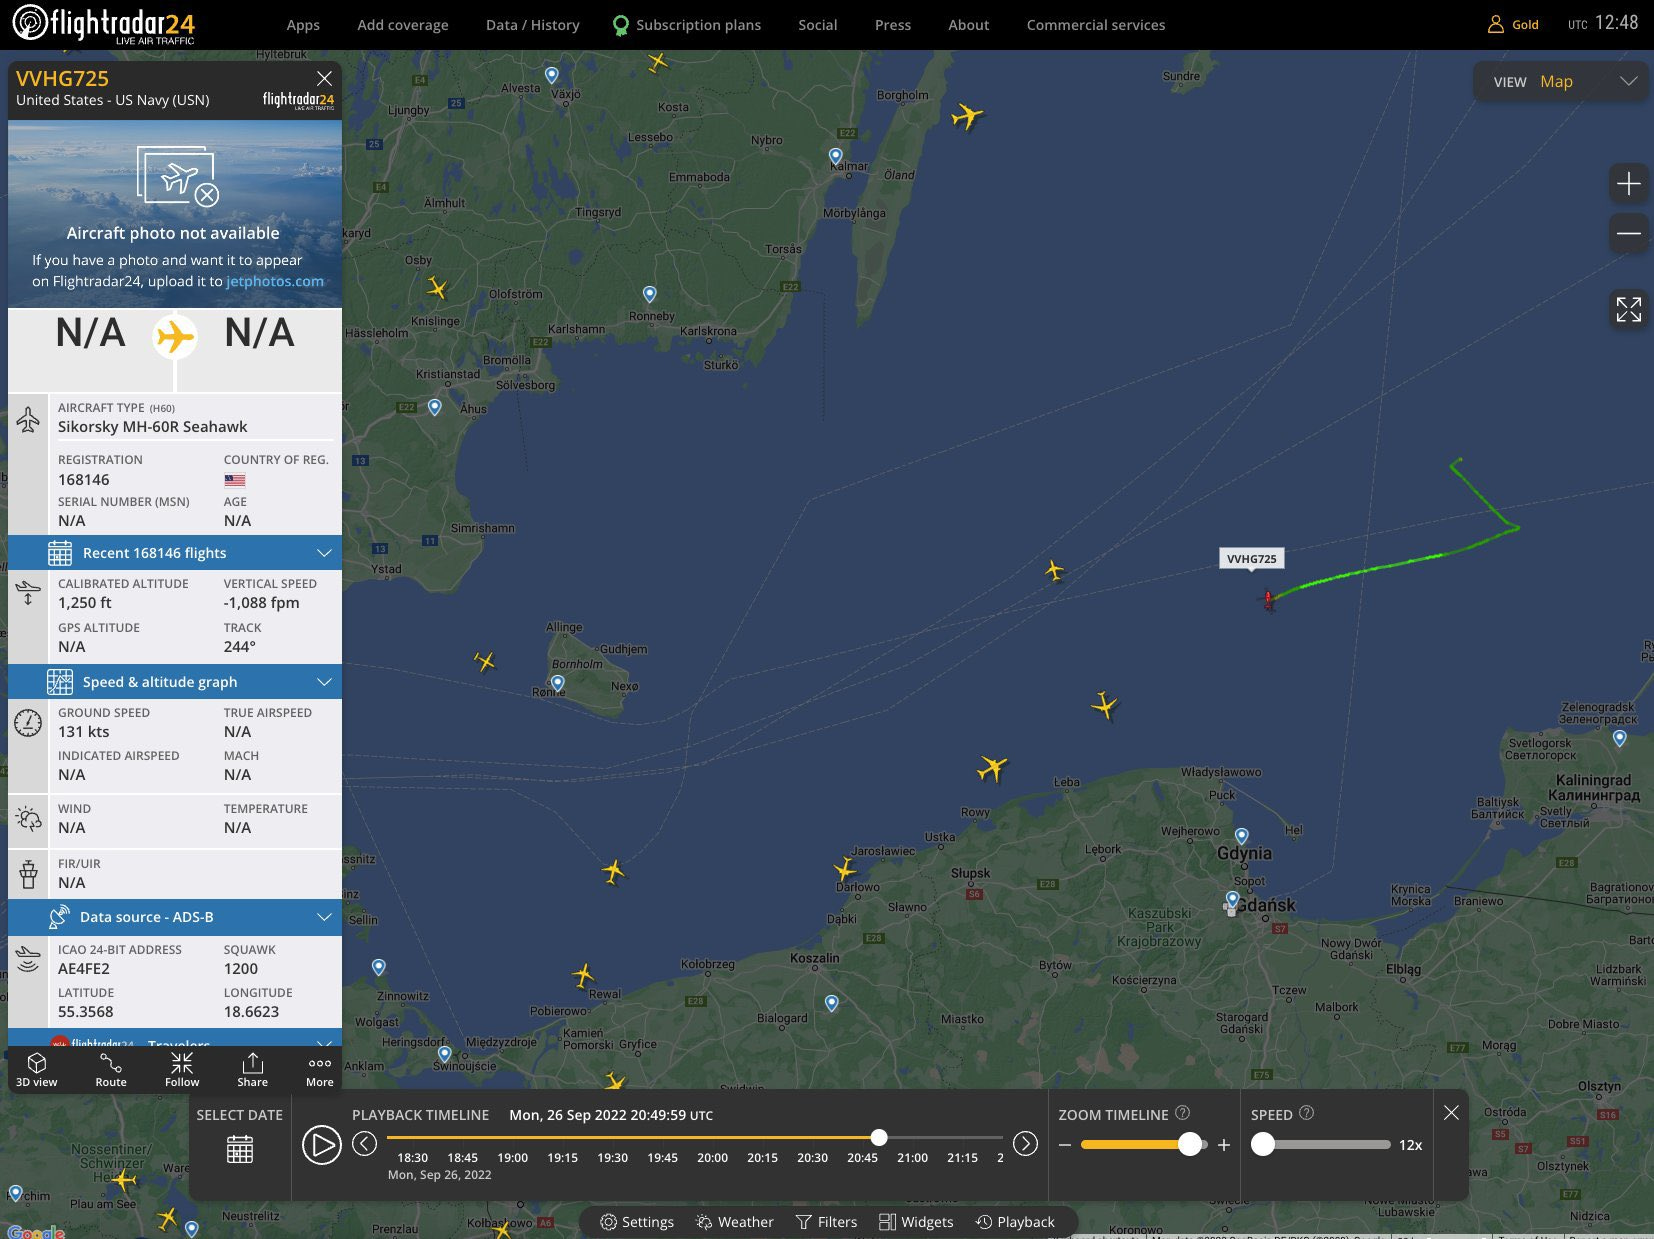Screen dimensions: 1654x1239
Task: Open Social menu
Action: click(x=817, y=25)
